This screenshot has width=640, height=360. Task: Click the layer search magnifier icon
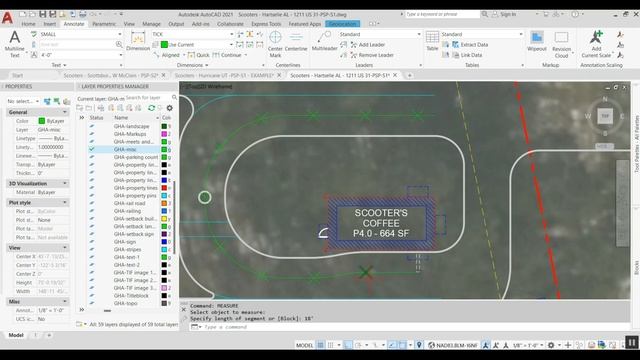(x=174, y=98)
